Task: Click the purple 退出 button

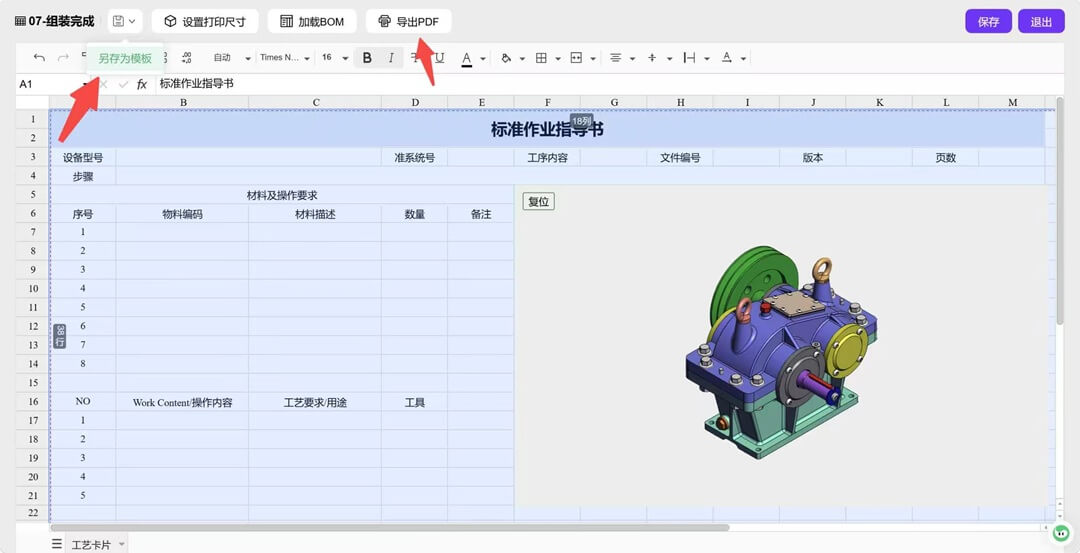Action: coord(1041,21)
